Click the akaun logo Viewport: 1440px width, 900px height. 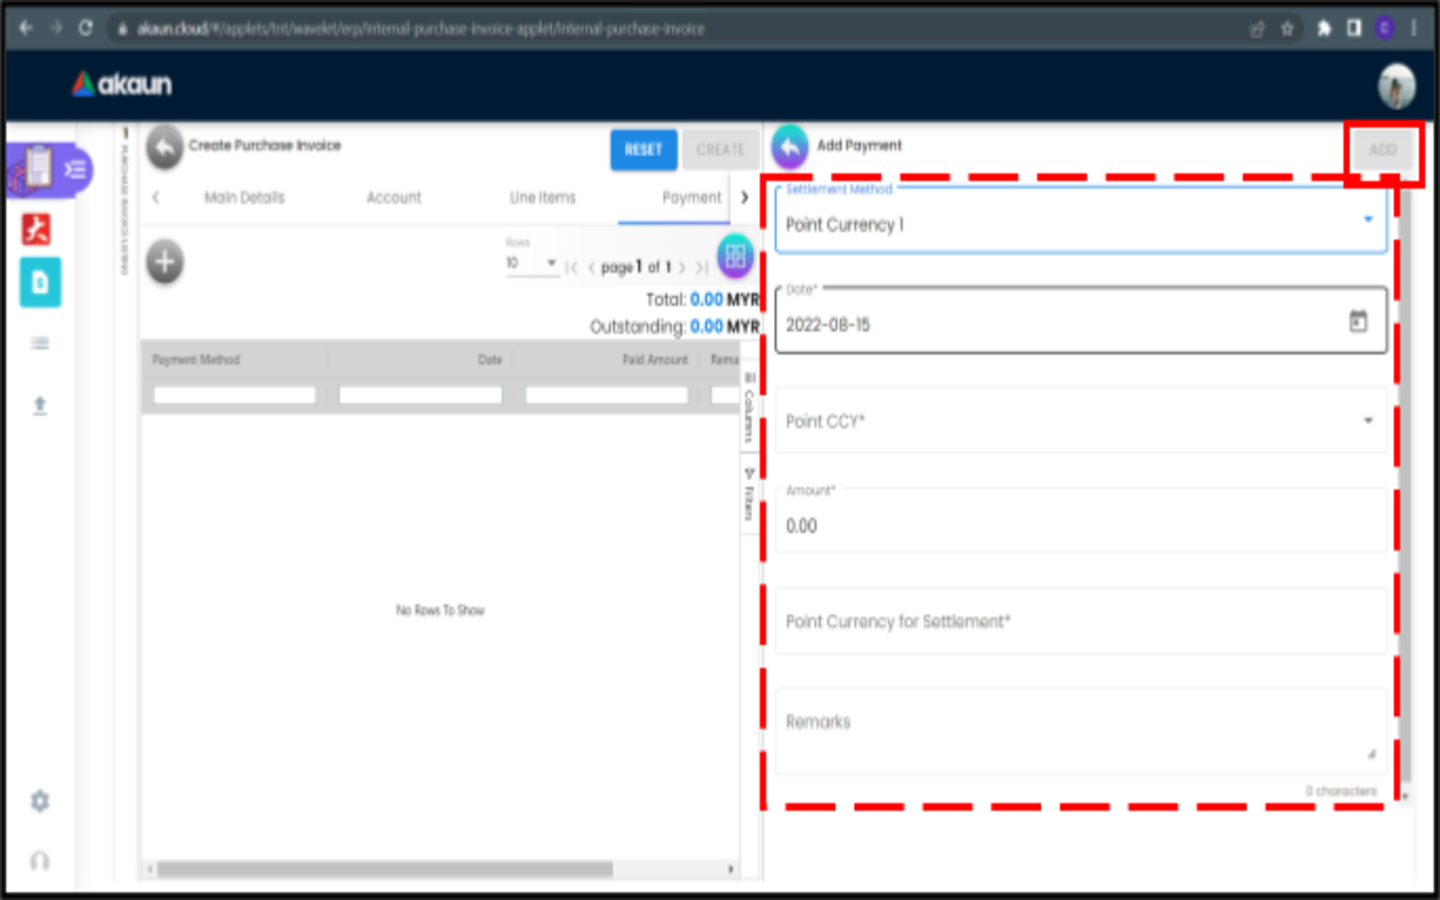point(122,84)
